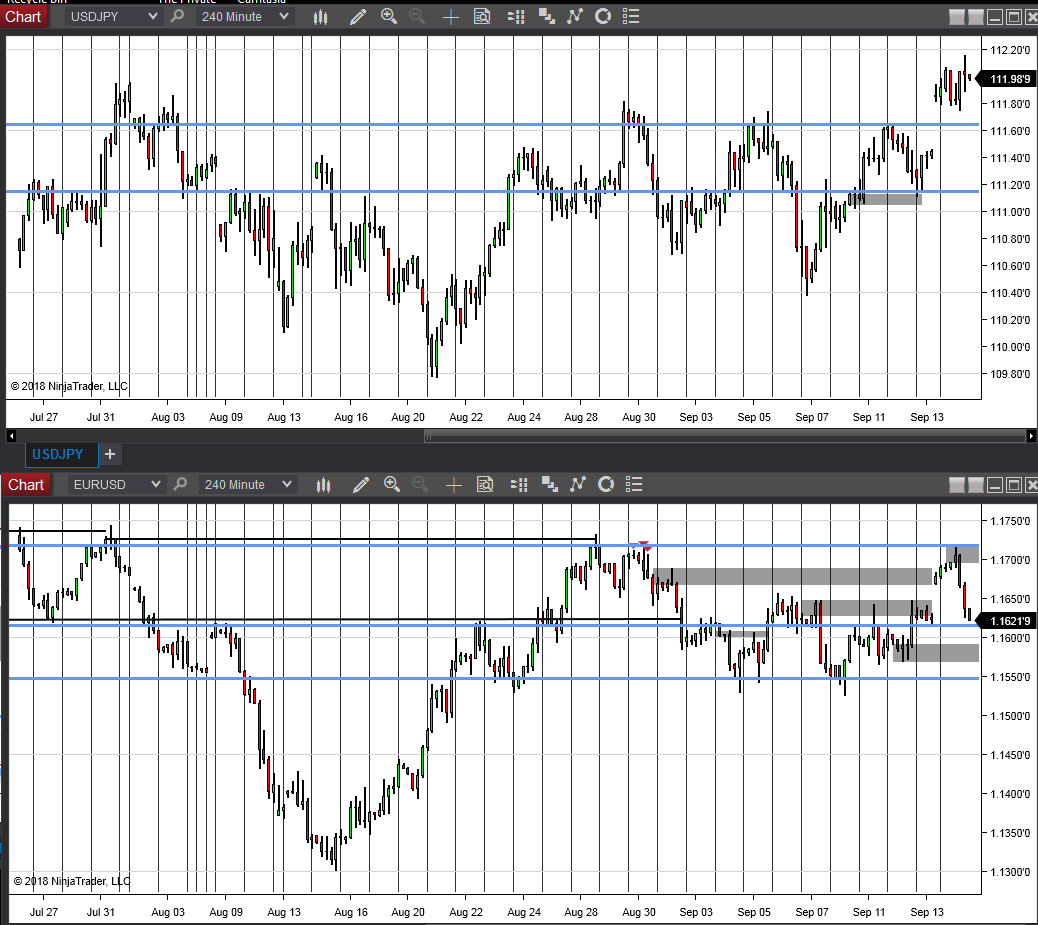The image size is (1038, 925).
Task: Click 109.80'0 label on USDJPY price axis
Action: [1010, 373]
